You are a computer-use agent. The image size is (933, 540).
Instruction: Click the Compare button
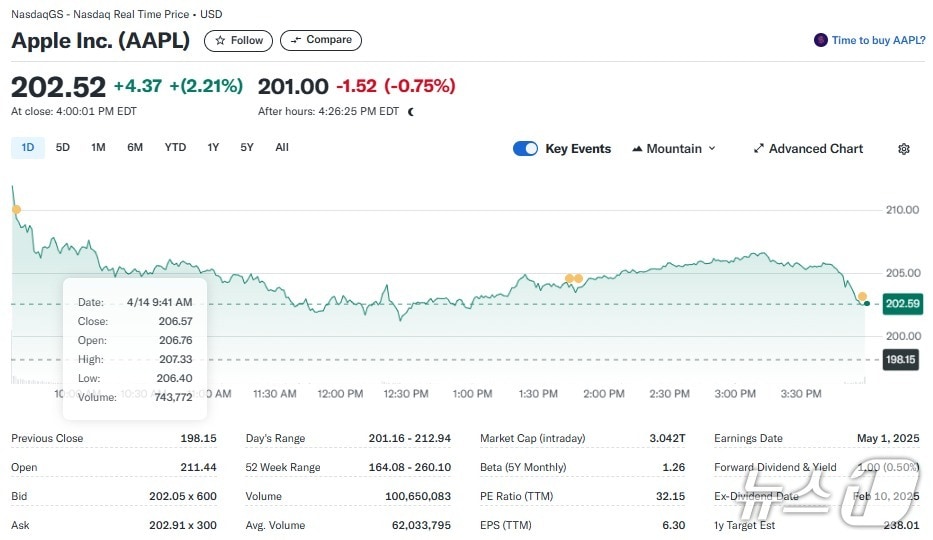320,40
